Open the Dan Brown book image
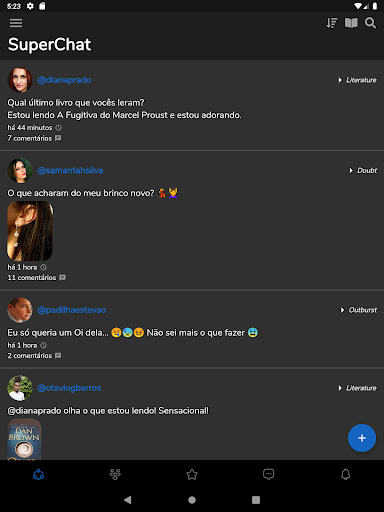 (x=24, y=439)
